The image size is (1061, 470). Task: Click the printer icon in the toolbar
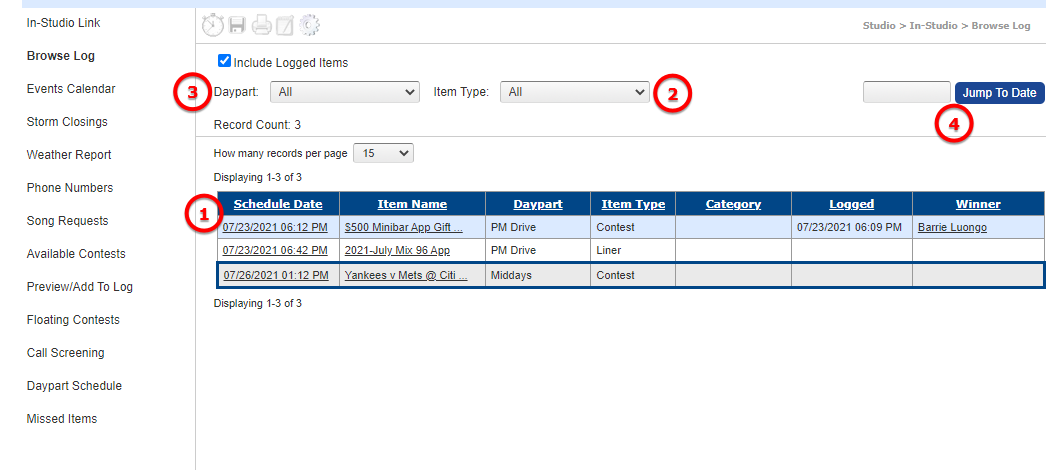(261, 26)
